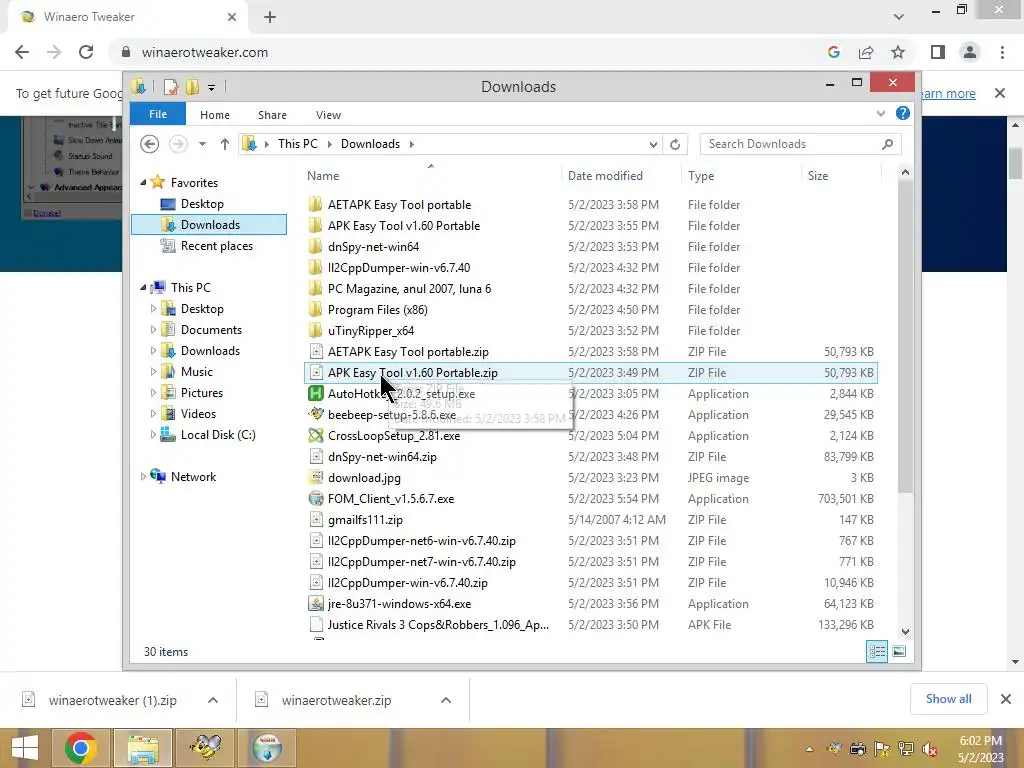The image size is (1024, 768).
Task: Show hidden system tray icons
Action: pyautogui.click(x=810, y=750)
